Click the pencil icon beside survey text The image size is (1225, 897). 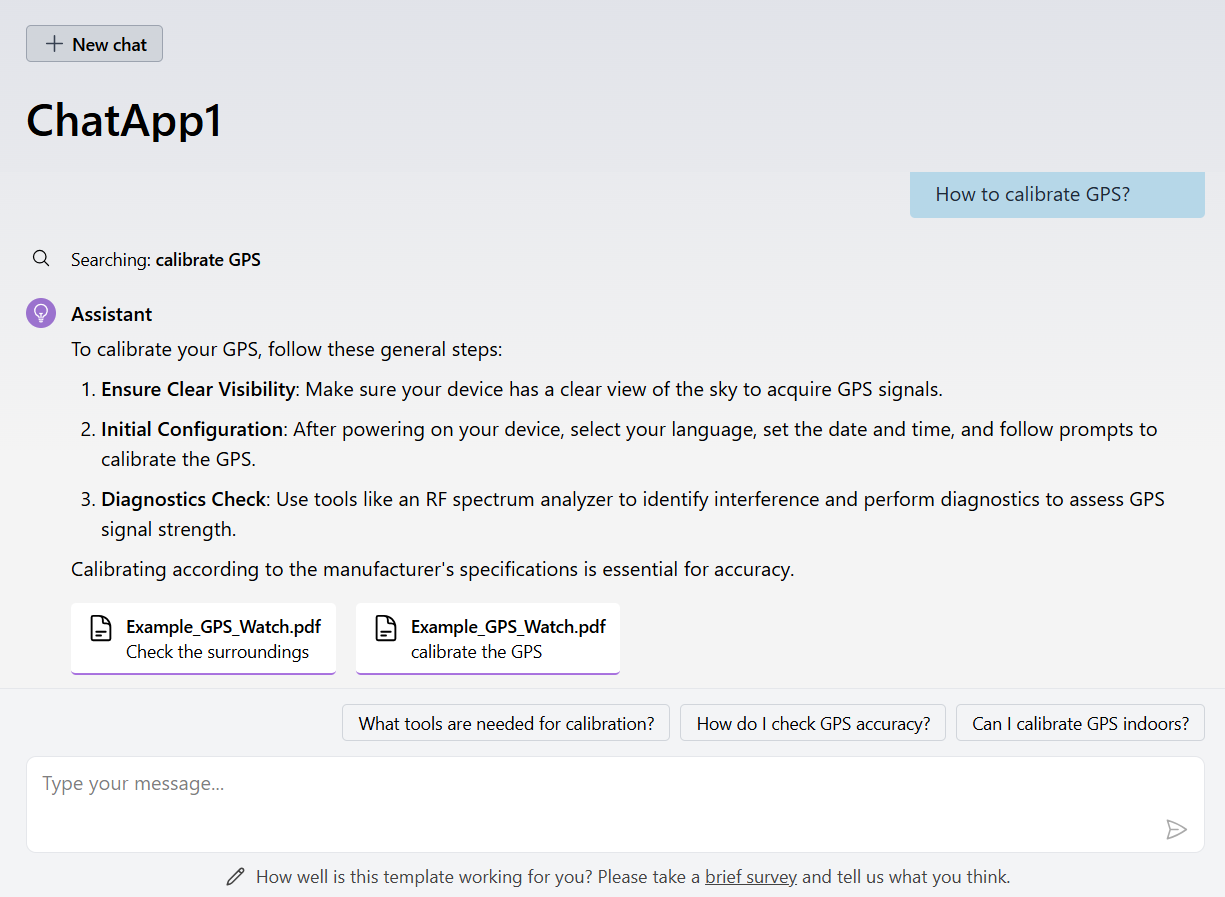236,877
